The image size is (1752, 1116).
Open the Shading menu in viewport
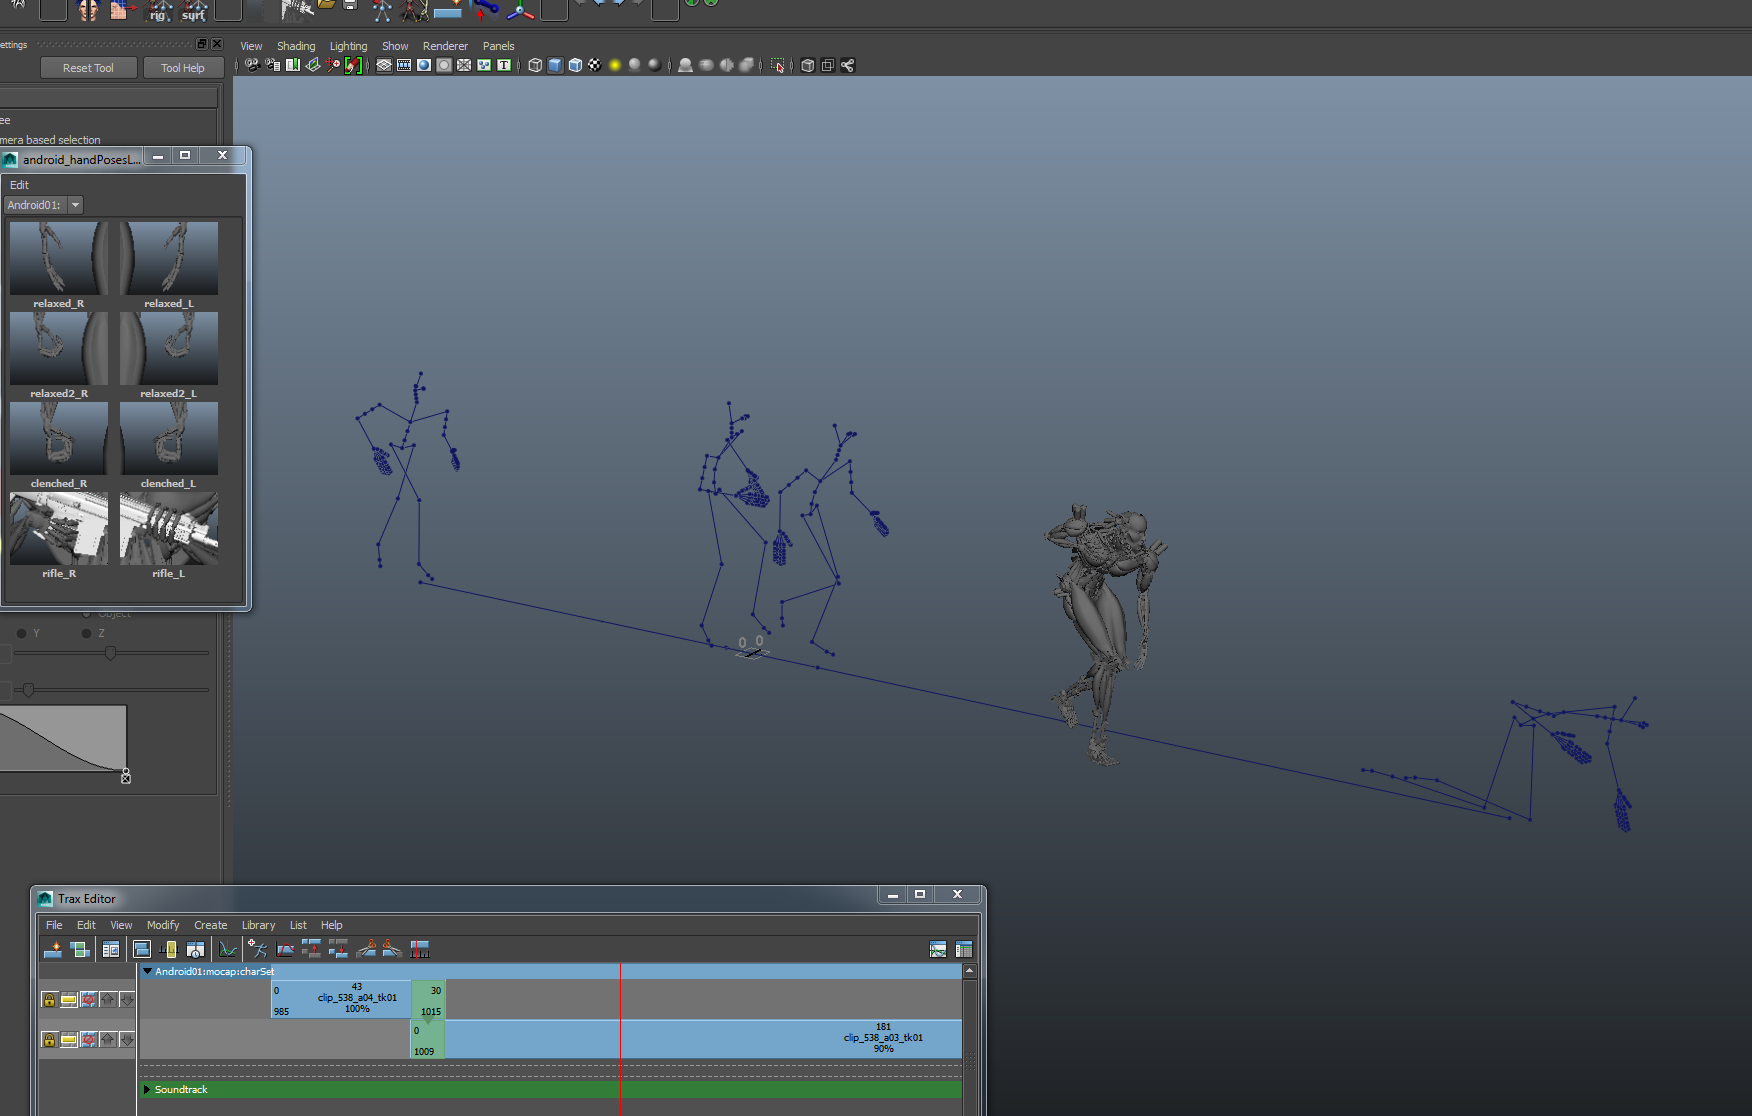click(x=296, y=46)
